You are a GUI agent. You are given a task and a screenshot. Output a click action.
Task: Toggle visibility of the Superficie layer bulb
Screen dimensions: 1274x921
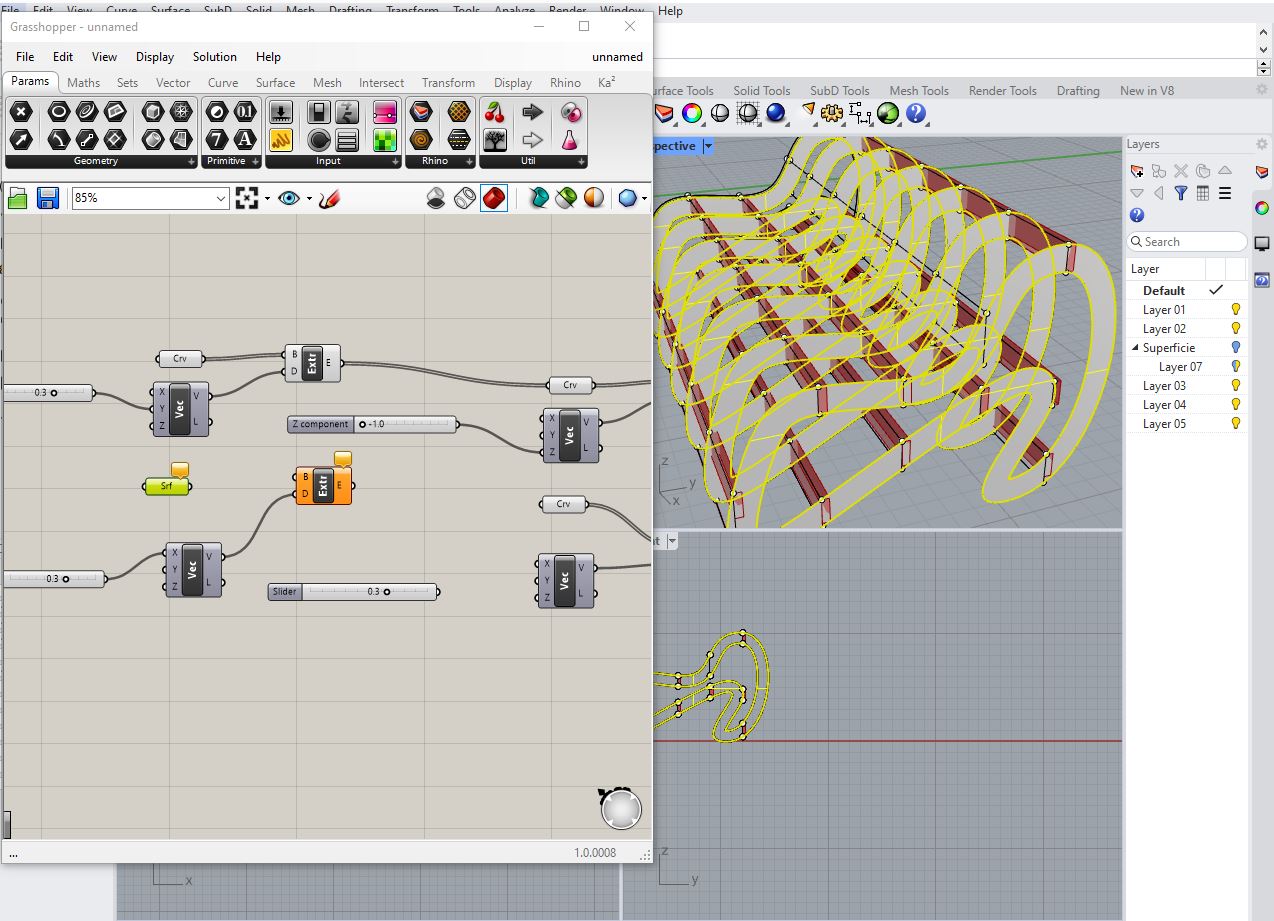(1234, 347)
